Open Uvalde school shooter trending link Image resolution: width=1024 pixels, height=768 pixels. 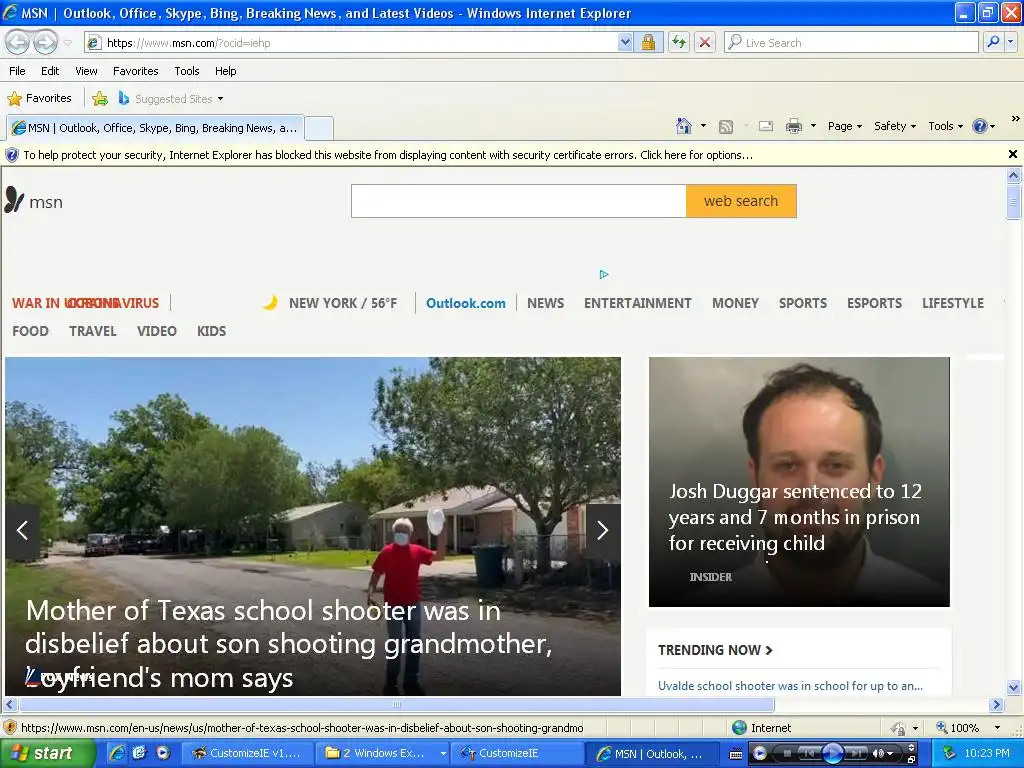coord(790,686)
